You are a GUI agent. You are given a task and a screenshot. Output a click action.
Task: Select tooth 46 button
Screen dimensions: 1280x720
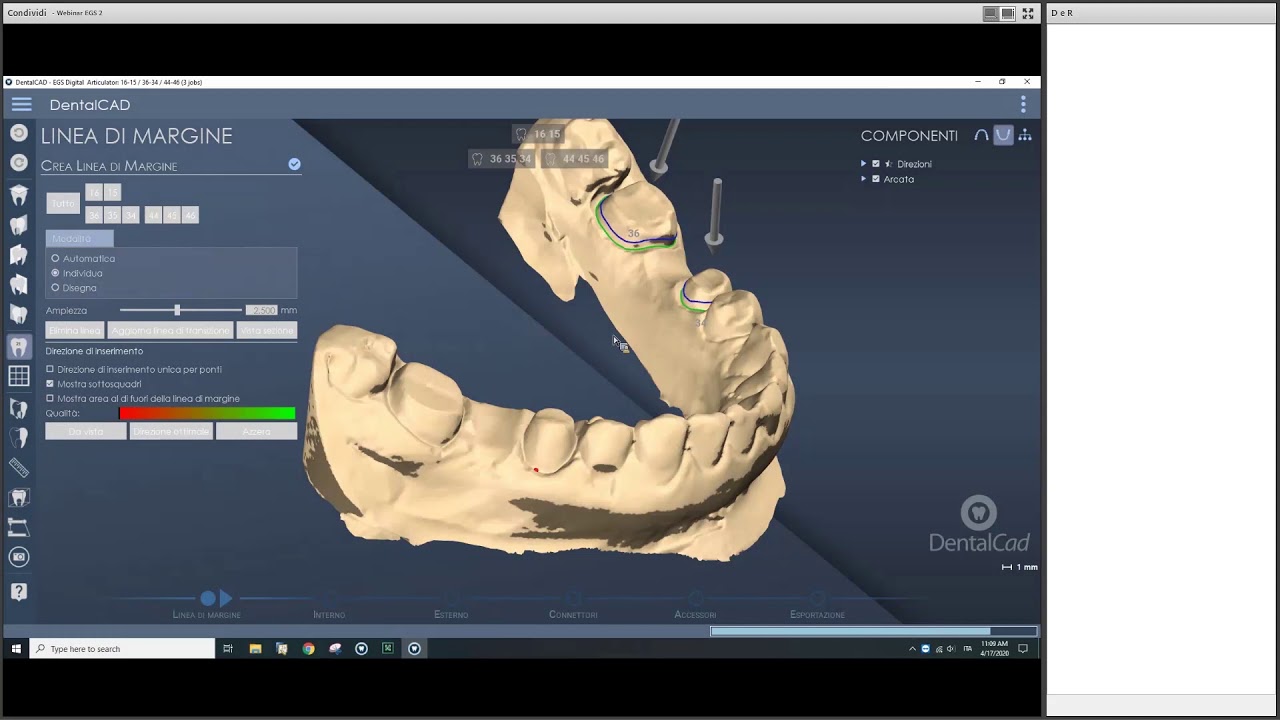click(x=190, y=215)
